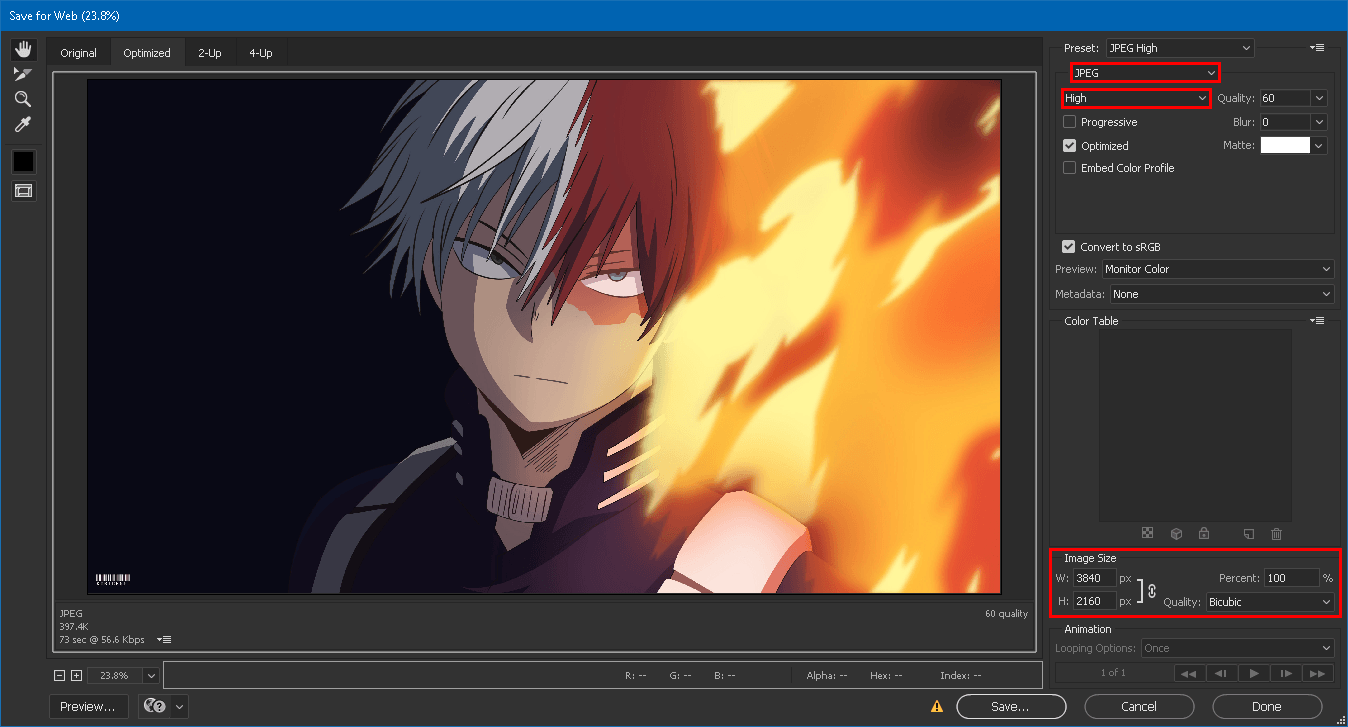Viewport: 1348px width, 727px height.
Task: Select the Hand tool
Action: (23, 50)
